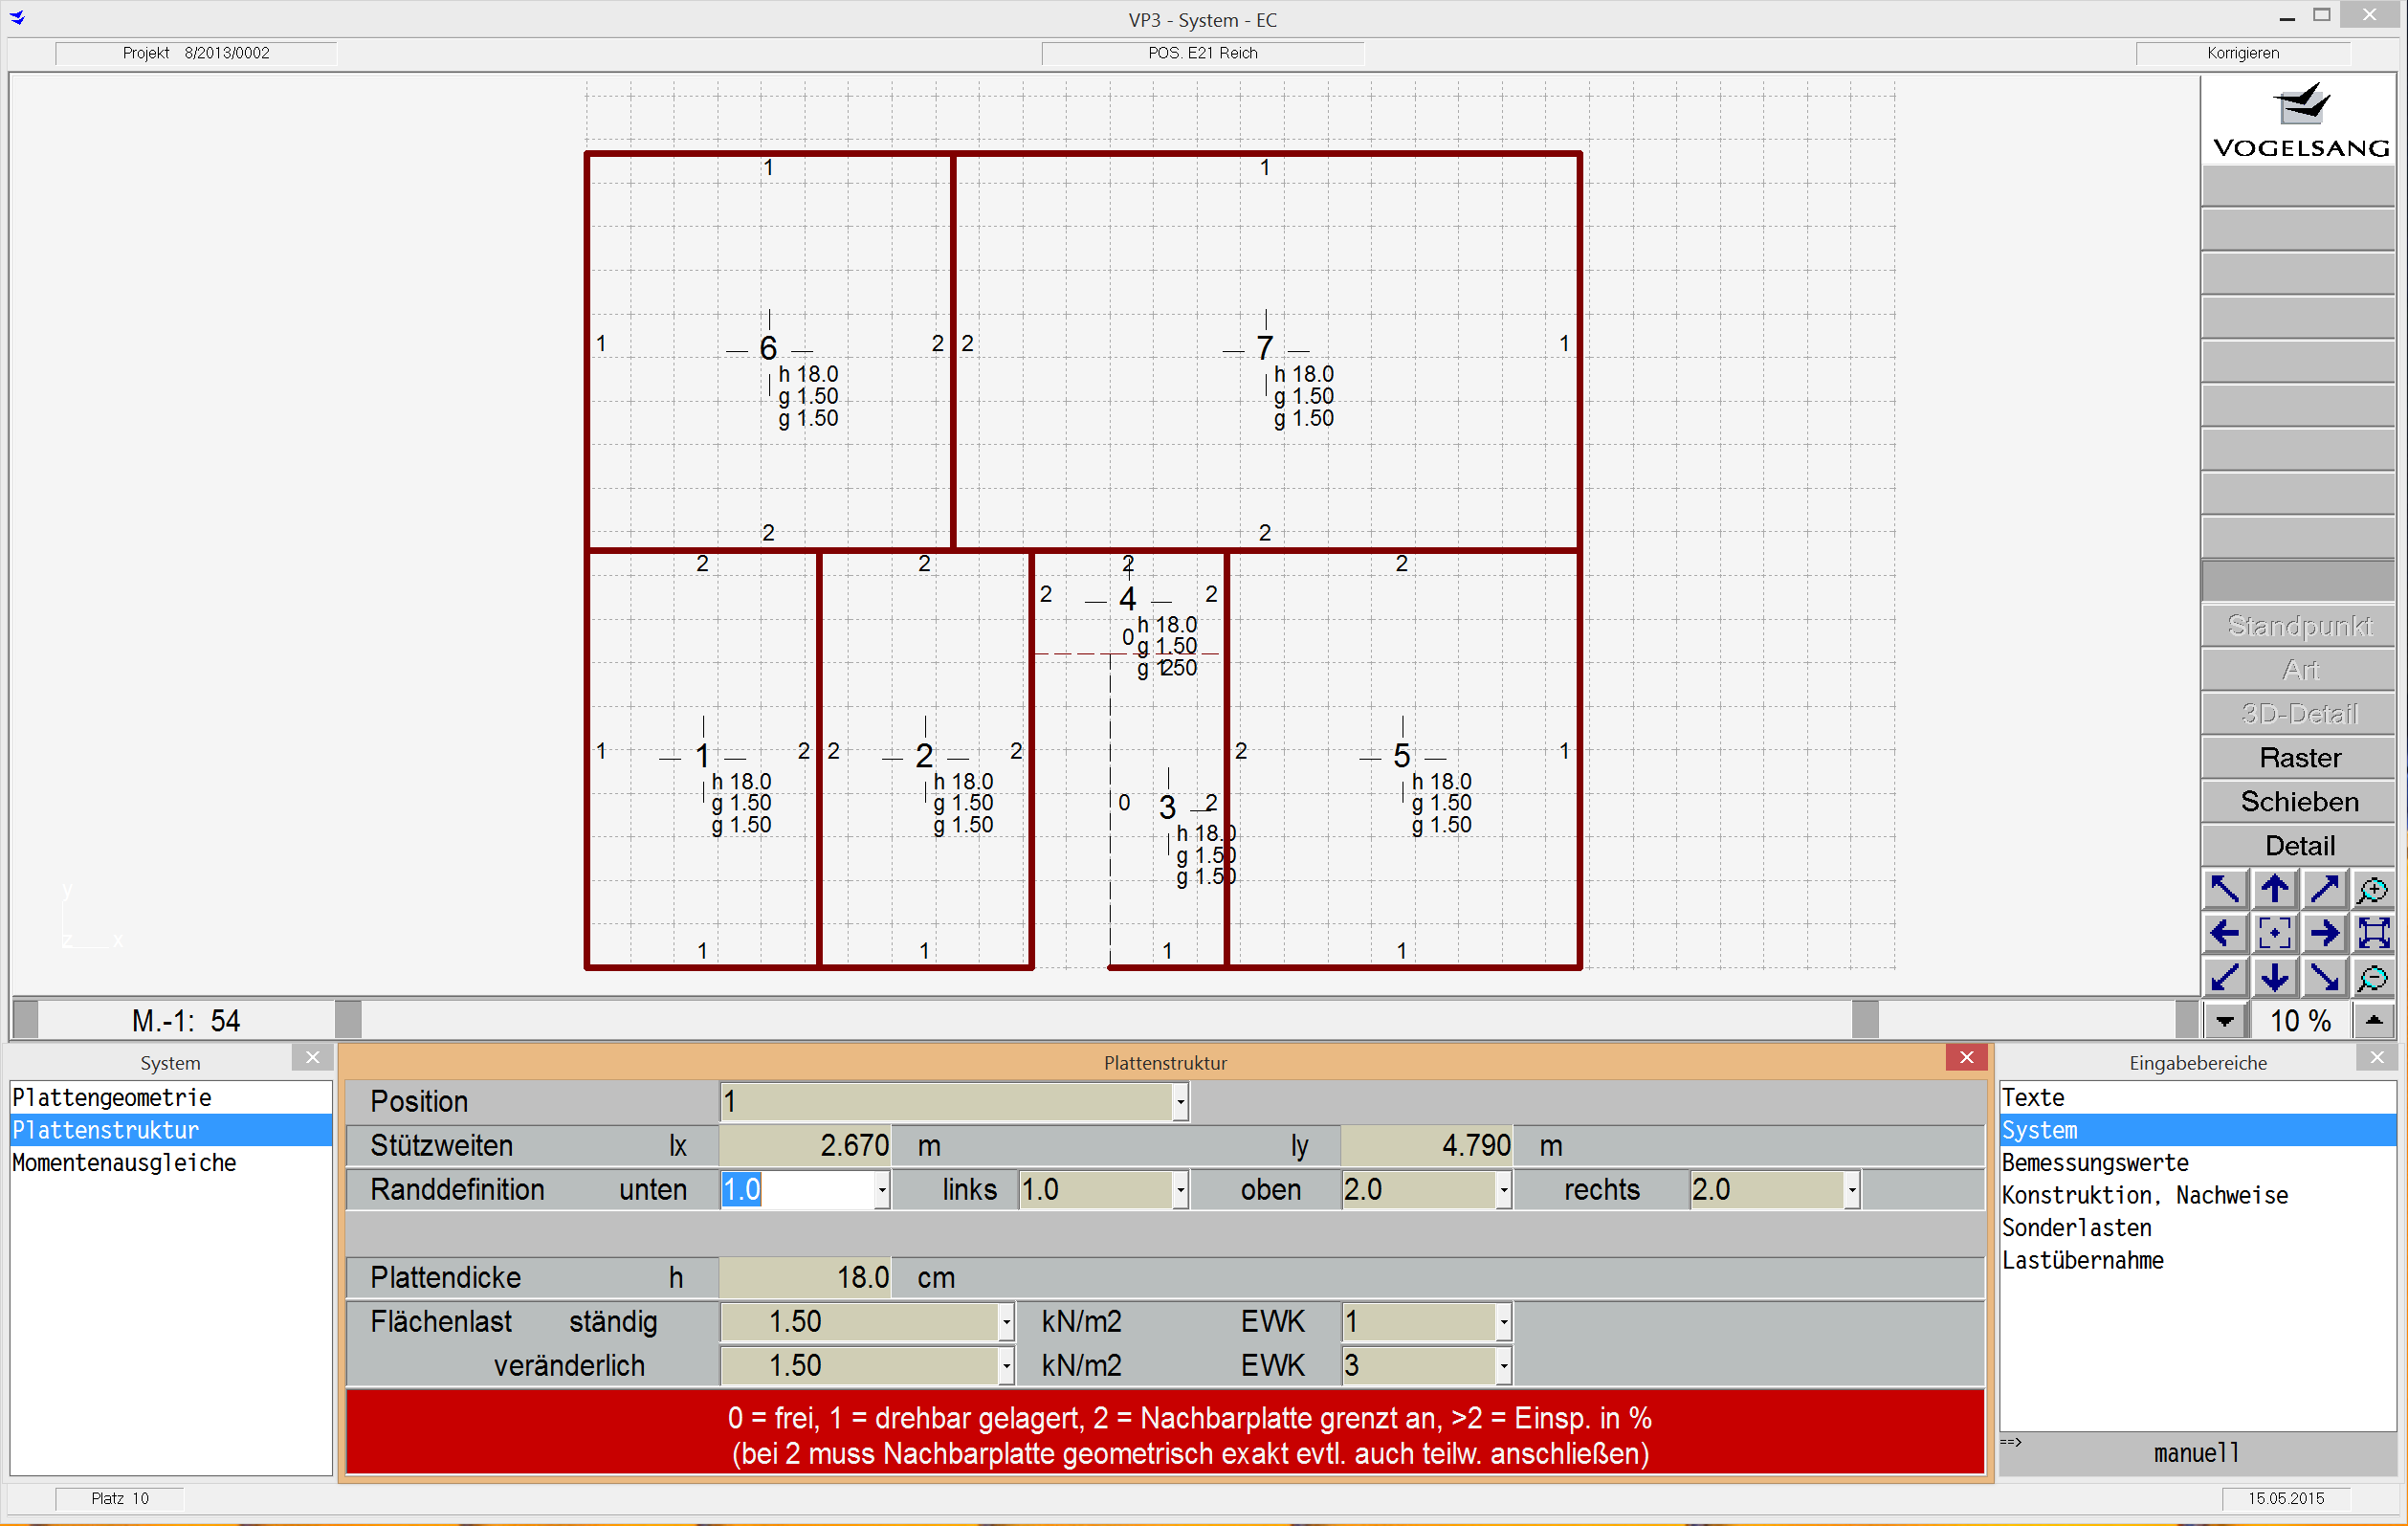The image size is (2408, 1526).
Task: Pan diagonally with the down-right arrow
Action: (2324, 978)
